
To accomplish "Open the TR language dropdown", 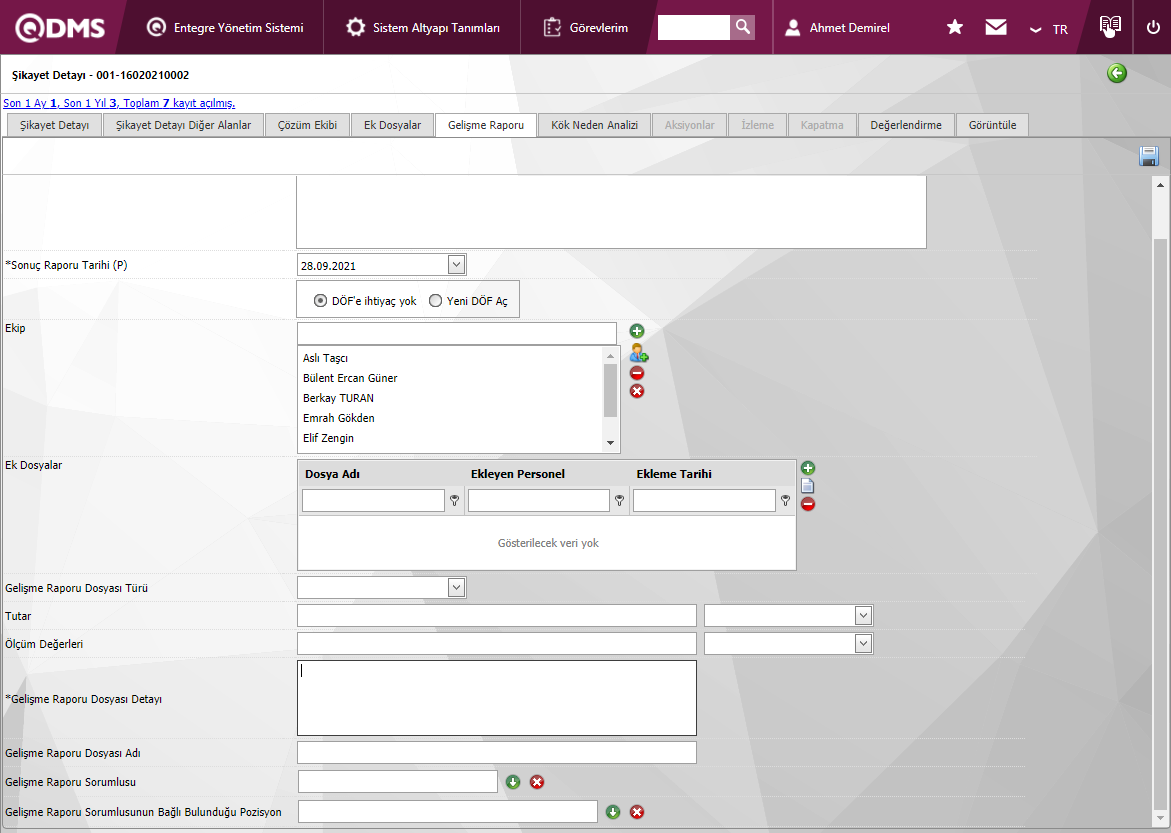I will pyautogui.click(x=1048, y=29).
